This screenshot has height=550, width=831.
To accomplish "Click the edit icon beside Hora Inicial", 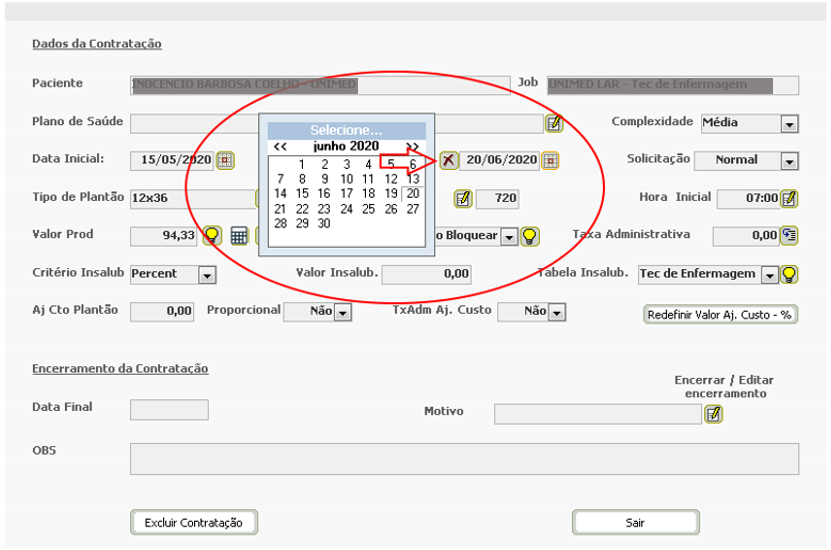I will point(789,198).
